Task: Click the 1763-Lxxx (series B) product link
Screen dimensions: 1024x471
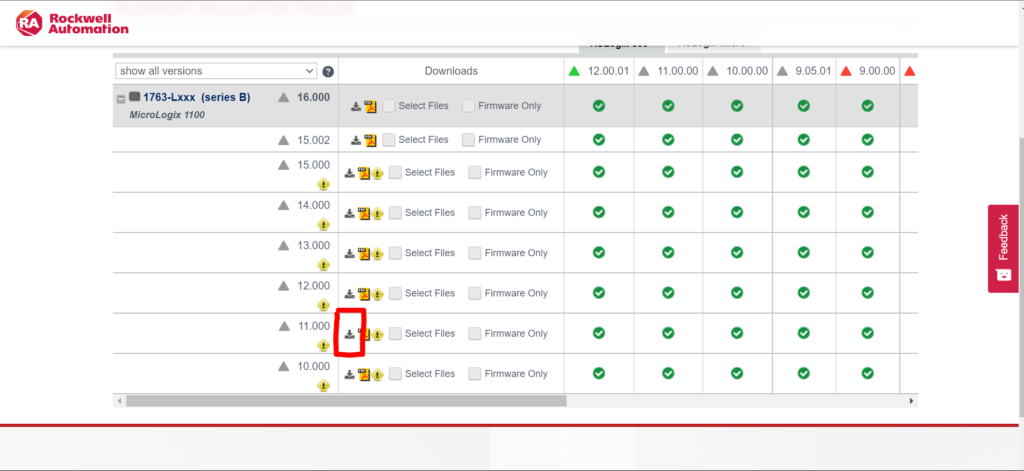Action: 197,97
